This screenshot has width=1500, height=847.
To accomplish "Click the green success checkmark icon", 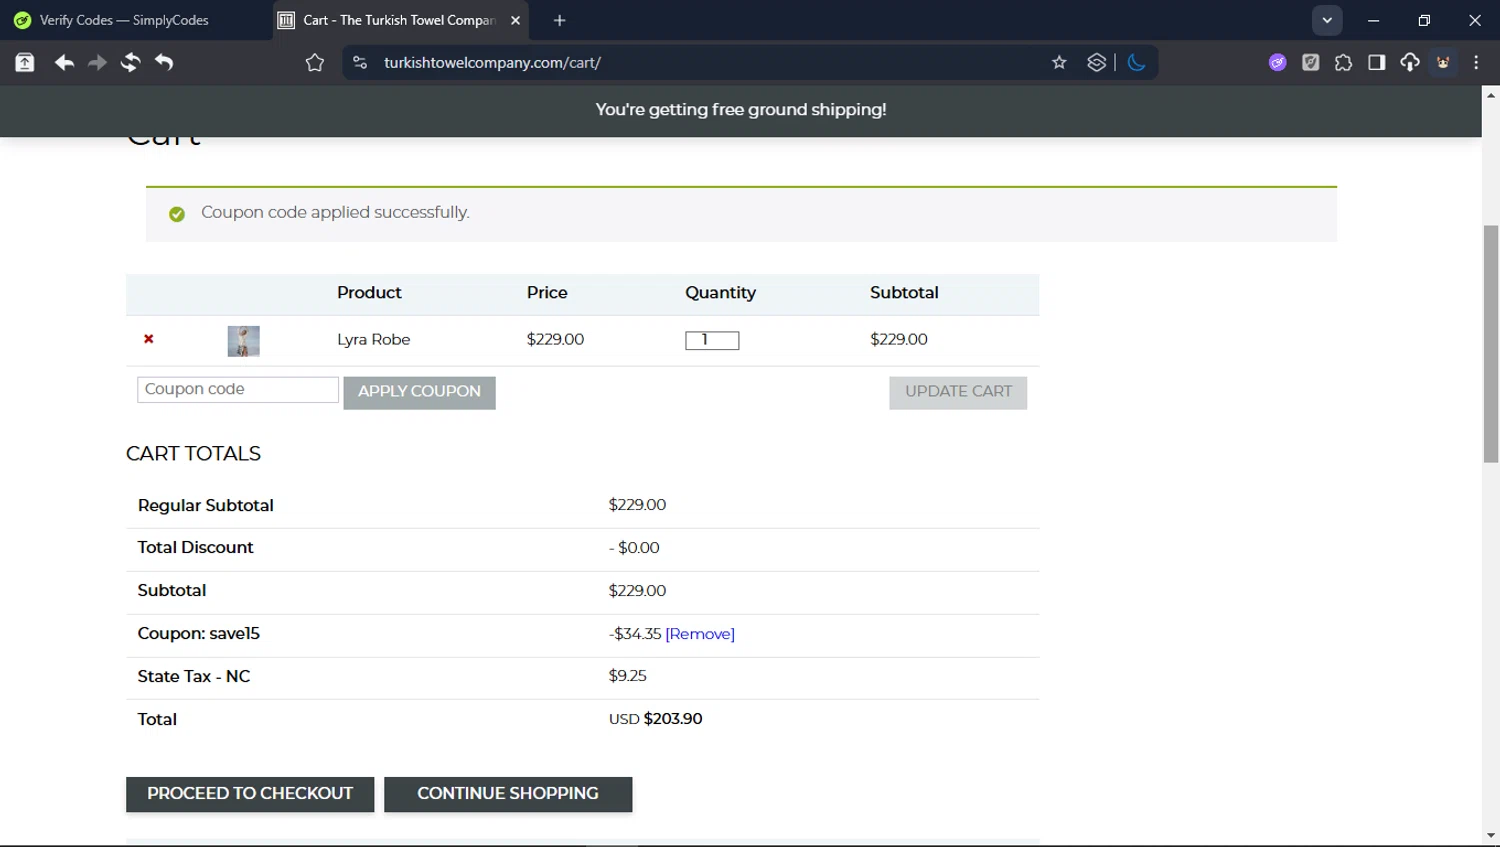I will (177, 214).
